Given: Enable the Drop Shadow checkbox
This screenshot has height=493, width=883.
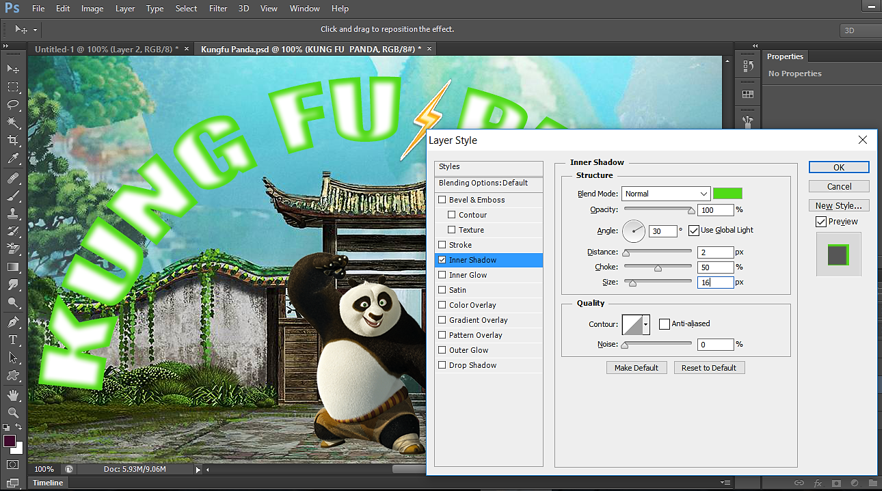Looking at the screenshot, I should 442,365.
